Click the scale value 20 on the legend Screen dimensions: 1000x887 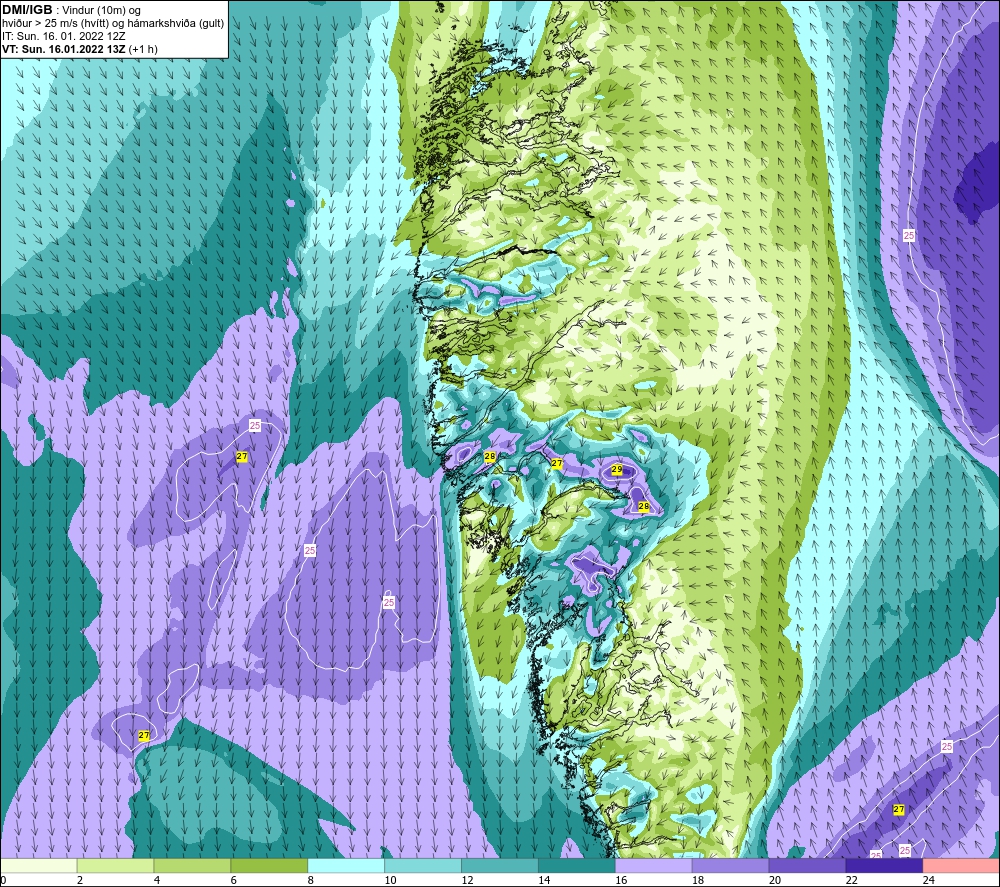tap(775, 880)
